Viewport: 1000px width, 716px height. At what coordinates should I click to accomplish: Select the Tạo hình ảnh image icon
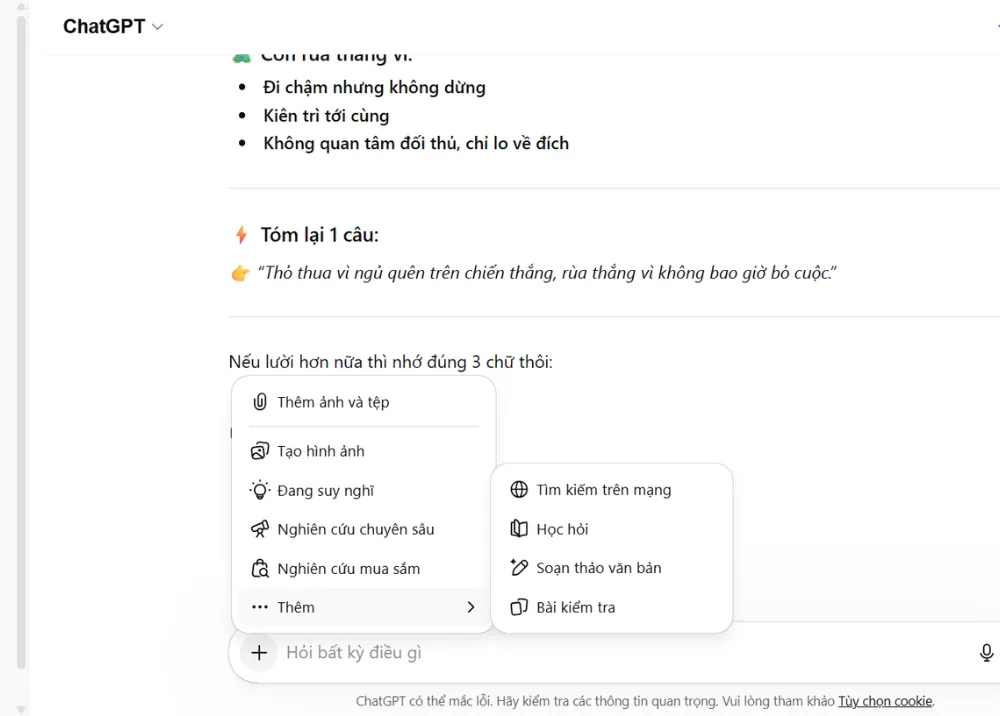(x=260, y=451)
